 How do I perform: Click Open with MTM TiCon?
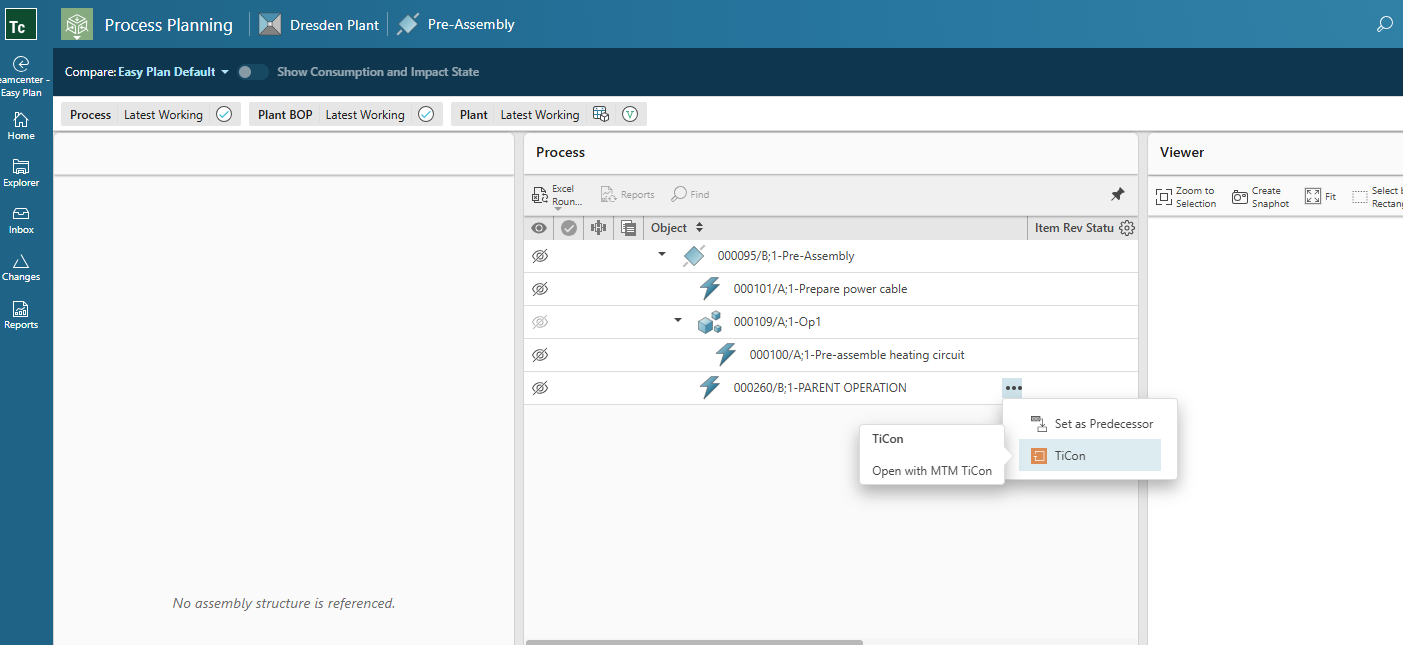(x=932, y=471)
